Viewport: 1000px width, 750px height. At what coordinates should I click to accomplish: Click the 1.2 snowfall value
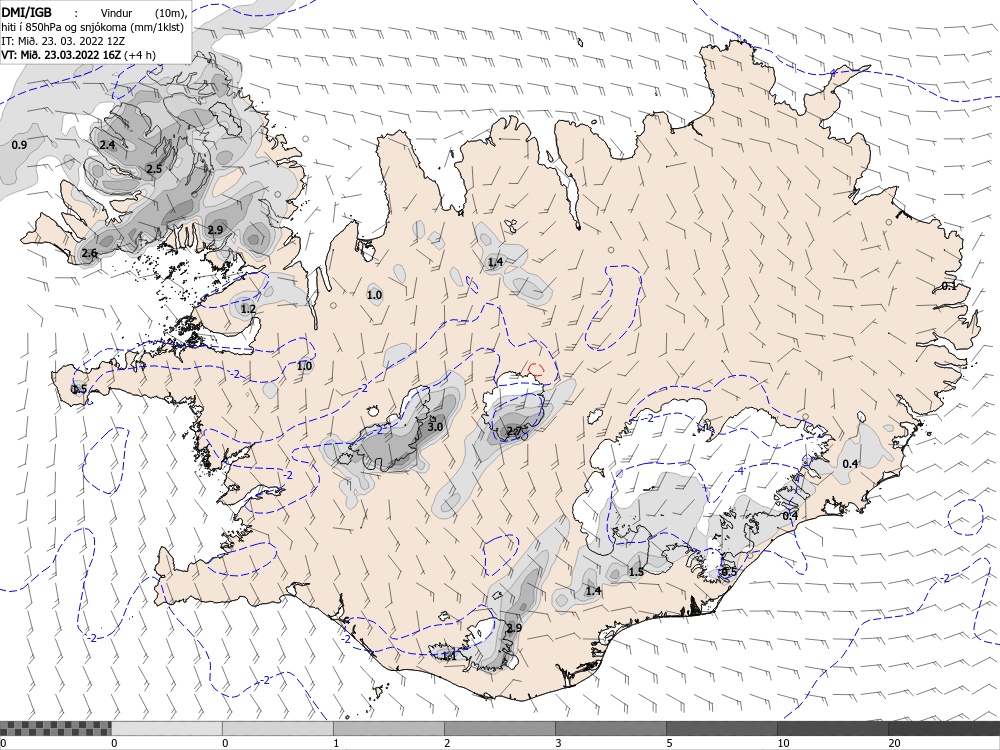tap(247, 309)
